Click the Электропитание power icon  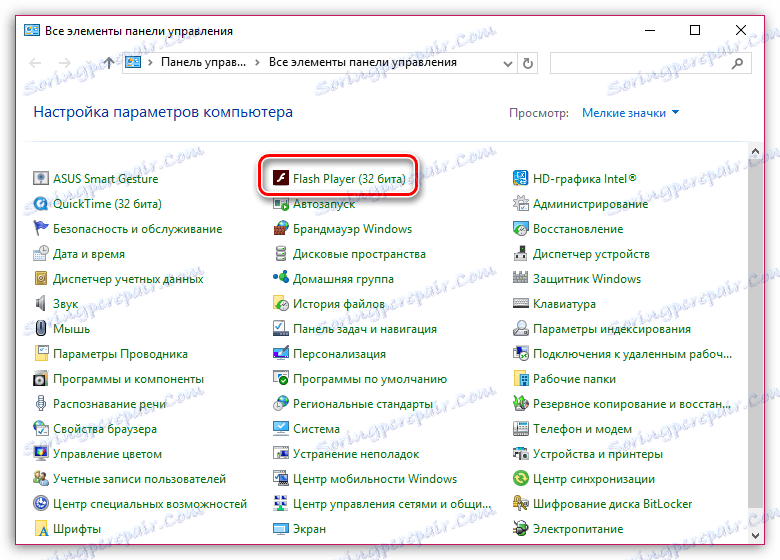point(520,529)
